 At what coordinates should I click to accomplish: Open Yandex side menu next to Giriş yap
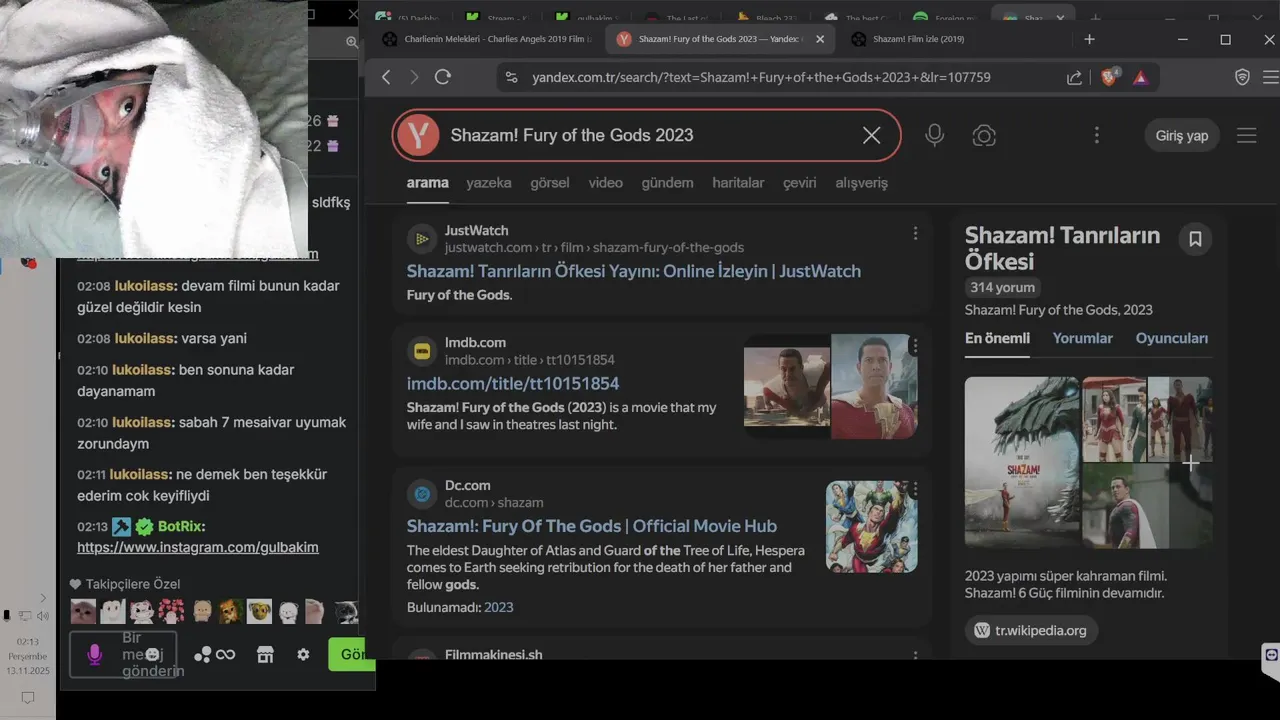pyautogui.click(x=1246, y=136)
